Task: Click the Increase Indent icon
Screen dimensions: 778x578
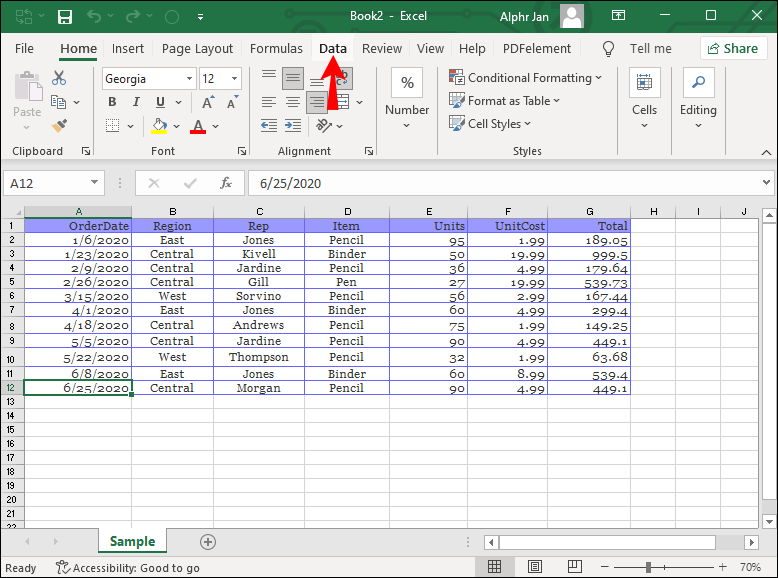Action: (294, 126)
